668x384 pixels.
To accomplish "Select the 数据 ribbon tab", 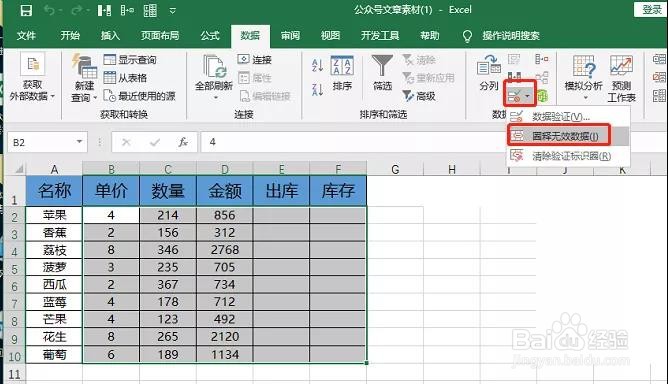I will click(250, 36).
